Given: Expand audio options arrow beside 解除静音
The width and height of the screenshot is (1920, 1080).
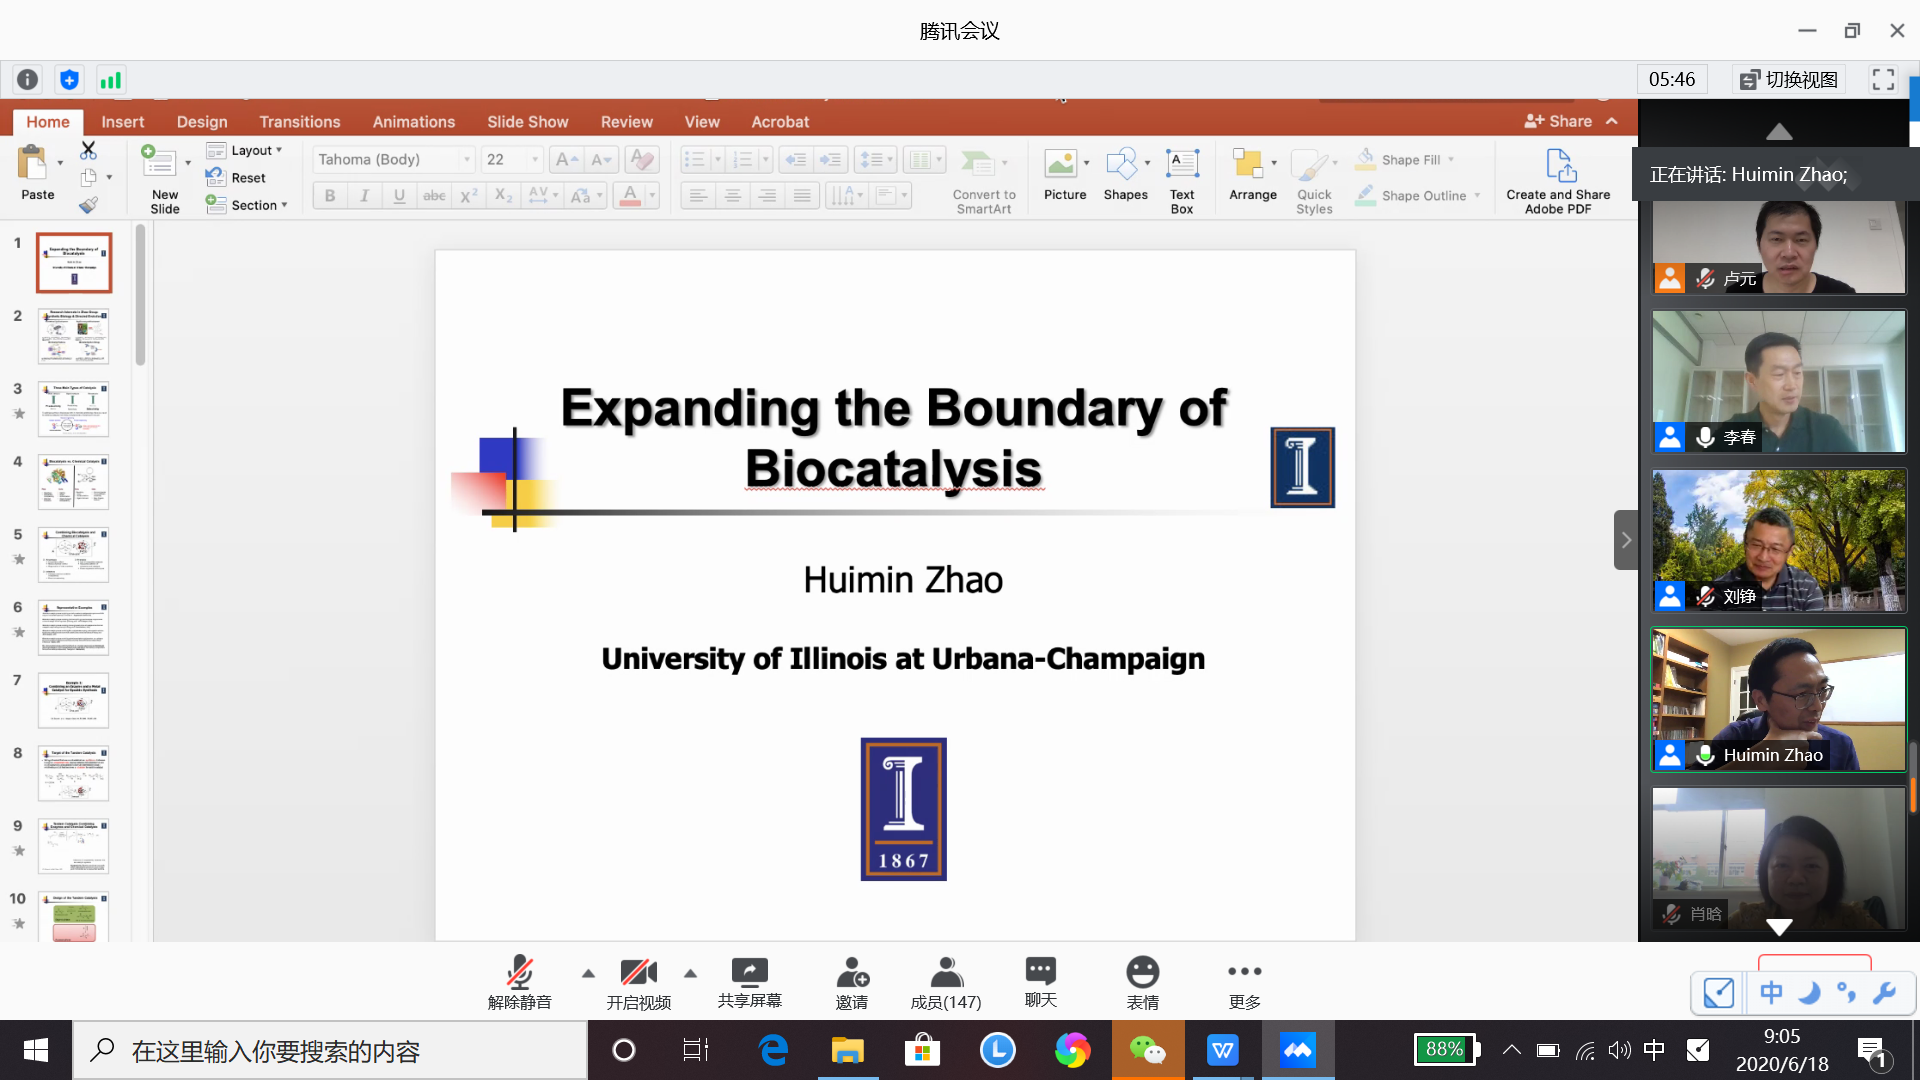Looking at the screenshot, I should click(588, 973).
